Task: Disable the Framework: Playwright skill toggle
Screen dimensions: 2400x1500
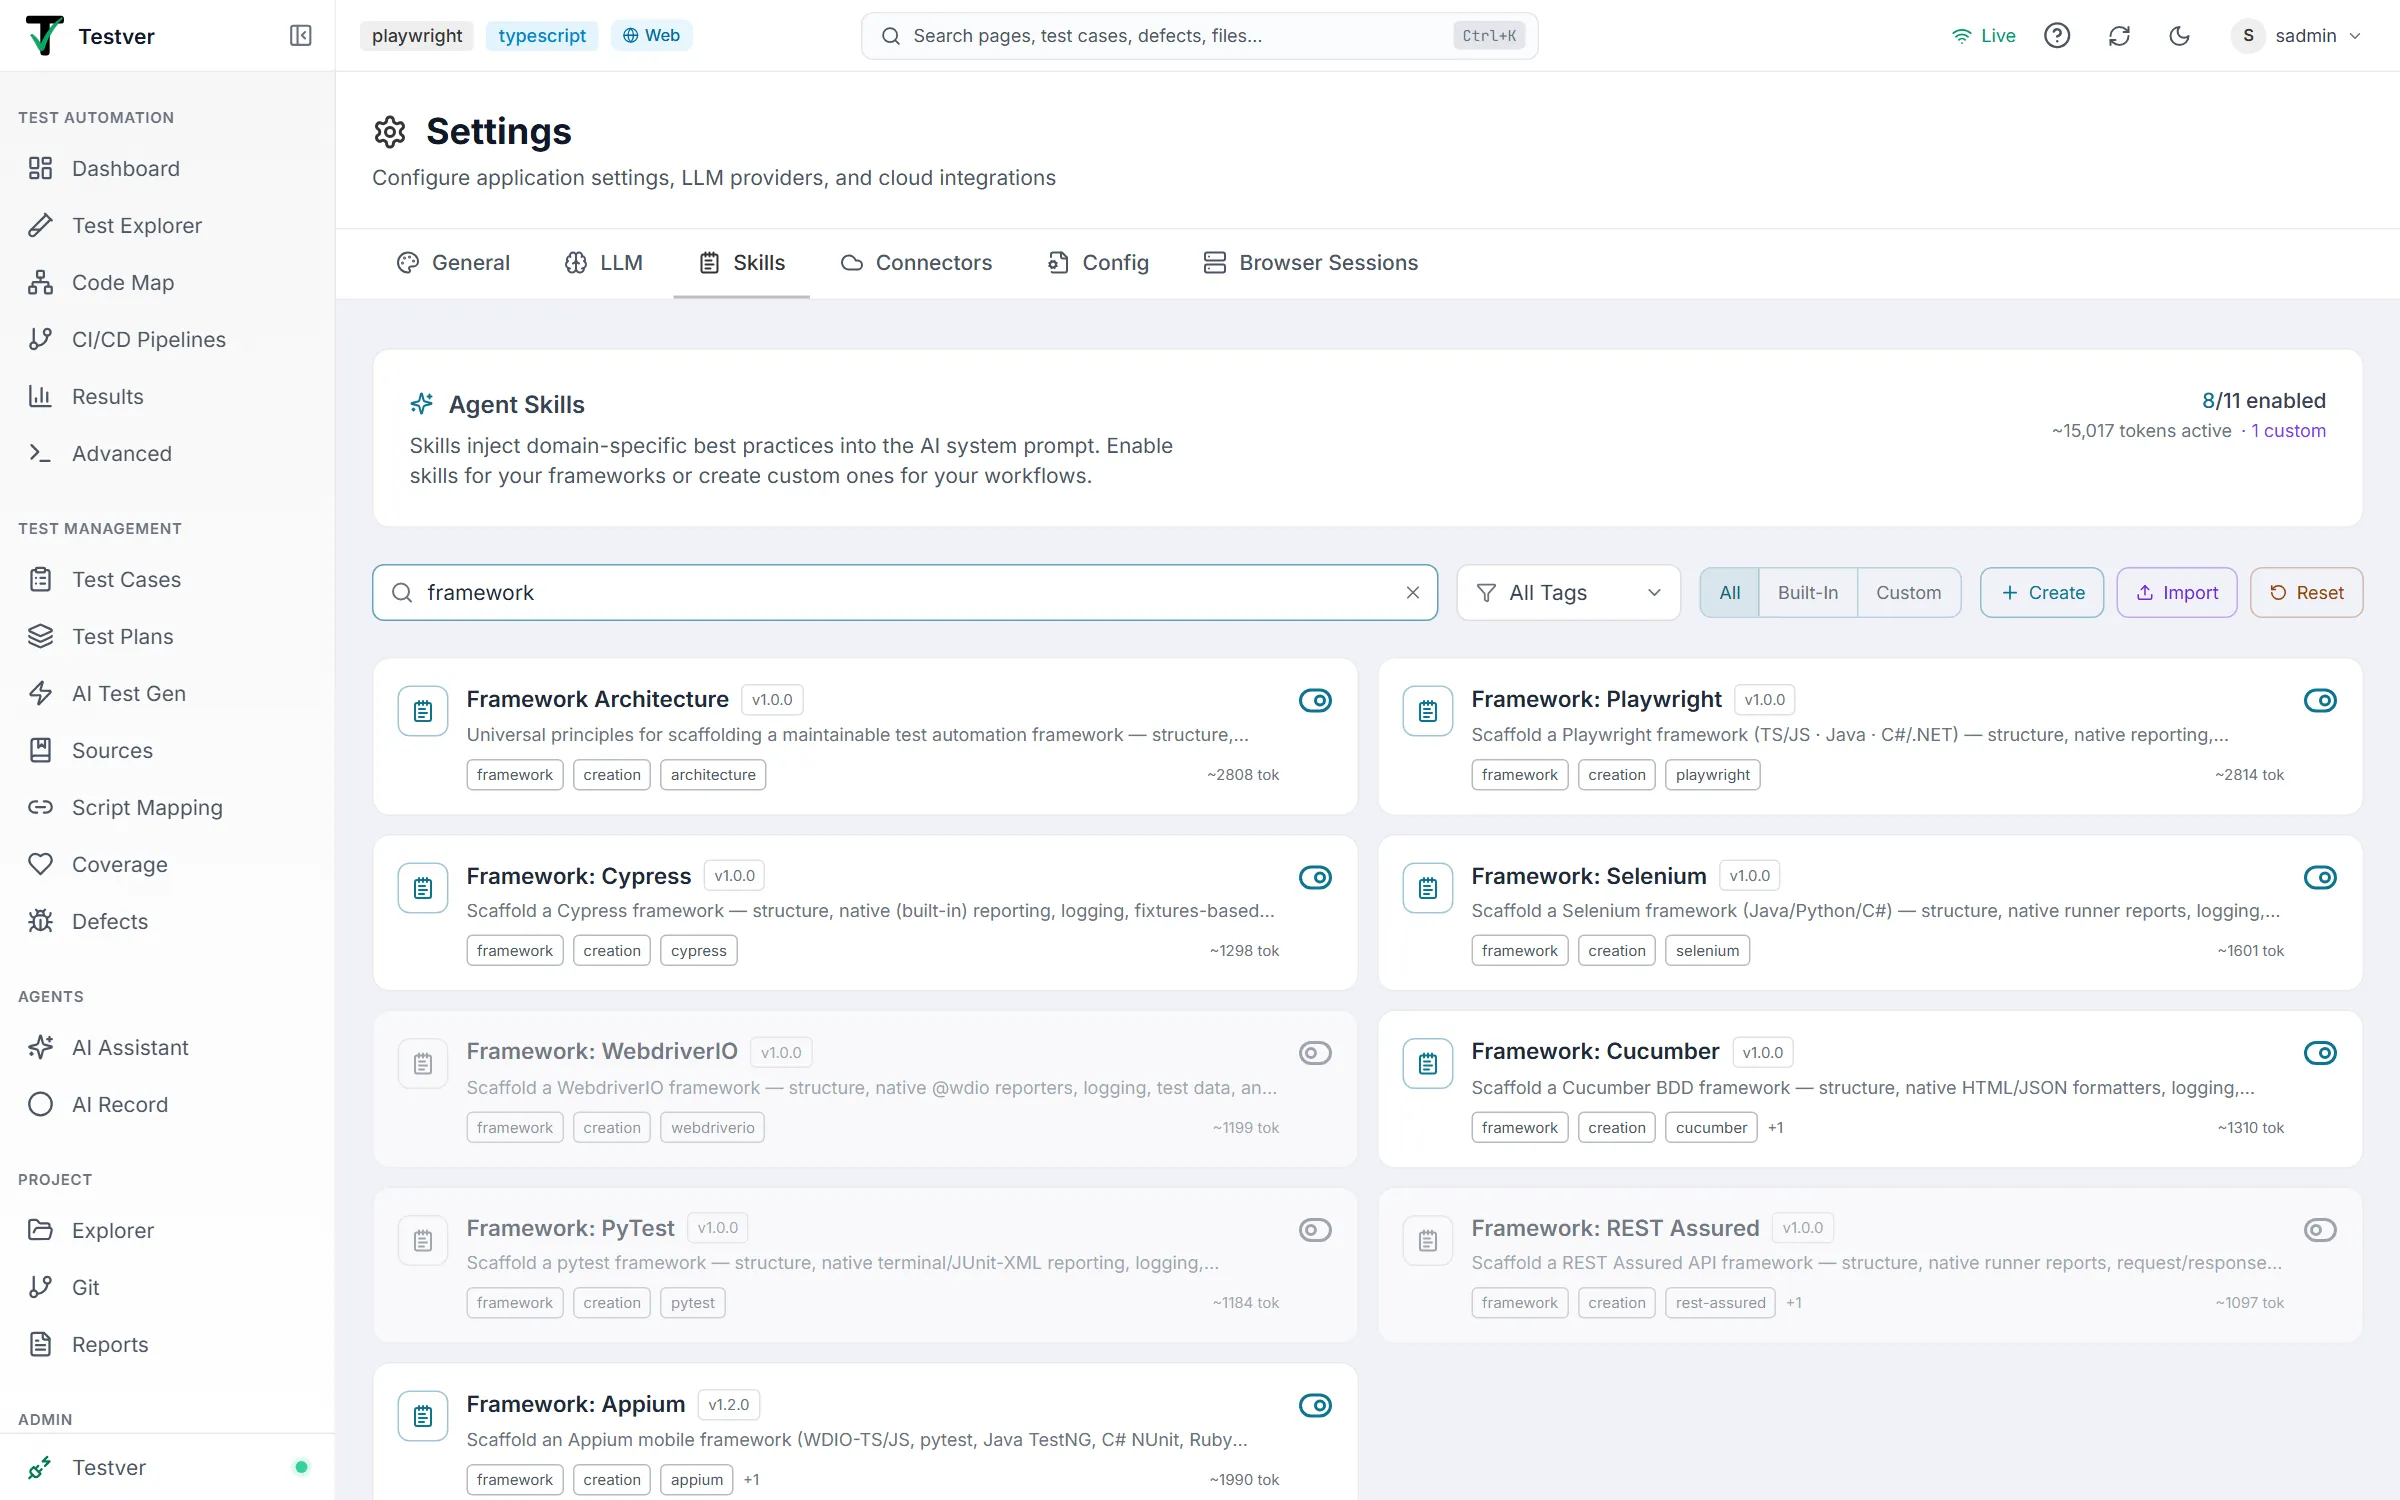Action: (2320, 700)
